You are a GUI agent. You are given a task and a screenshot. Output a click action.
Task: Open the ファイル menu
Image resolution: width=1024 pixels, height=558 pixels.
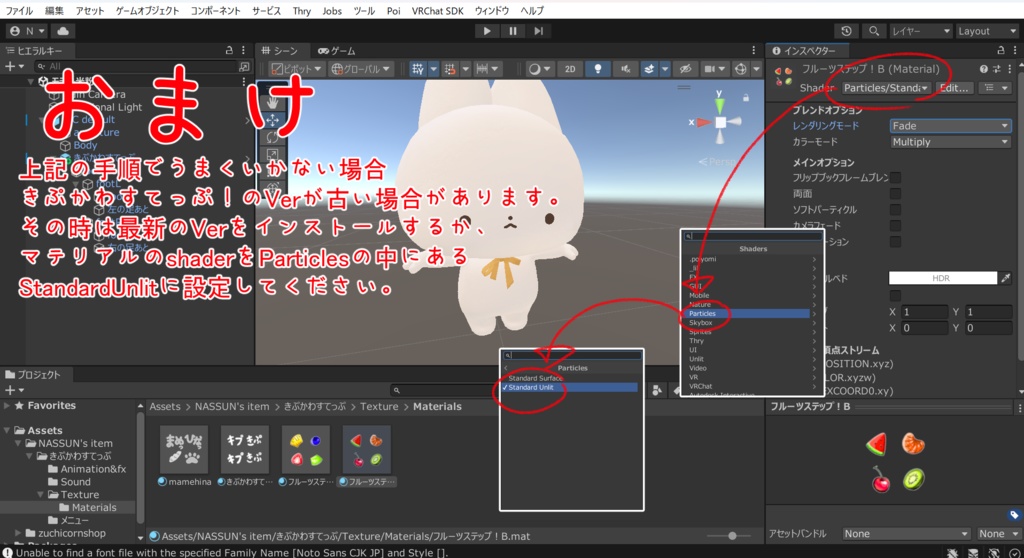point(19,10)
